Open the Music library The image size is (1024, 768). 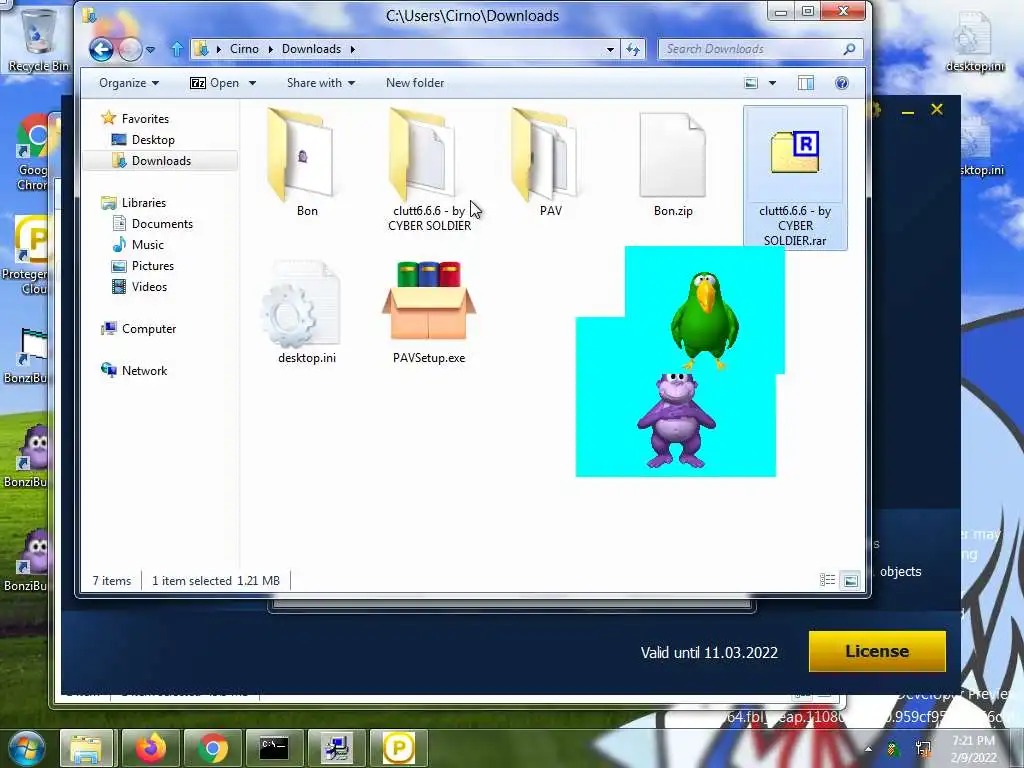(x=148, y=244)
